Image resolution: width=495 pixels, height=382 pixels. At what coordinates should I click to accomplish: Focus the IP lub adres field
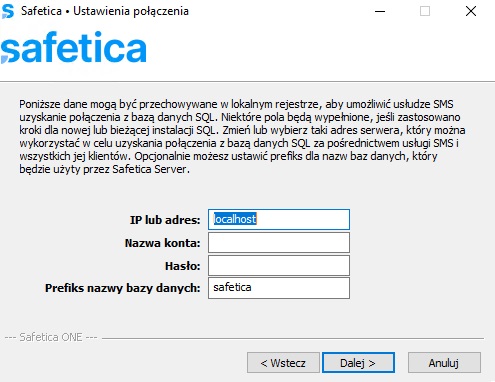pyautogui.click(x=279, y=219)
